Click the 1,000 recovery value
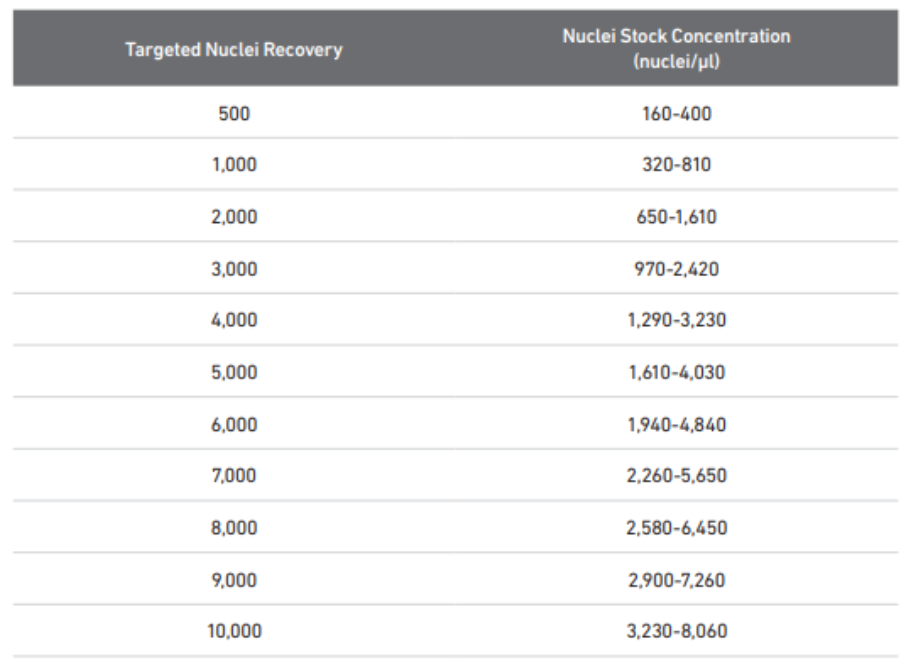This screenshot has width=912, height=664. 234,165
